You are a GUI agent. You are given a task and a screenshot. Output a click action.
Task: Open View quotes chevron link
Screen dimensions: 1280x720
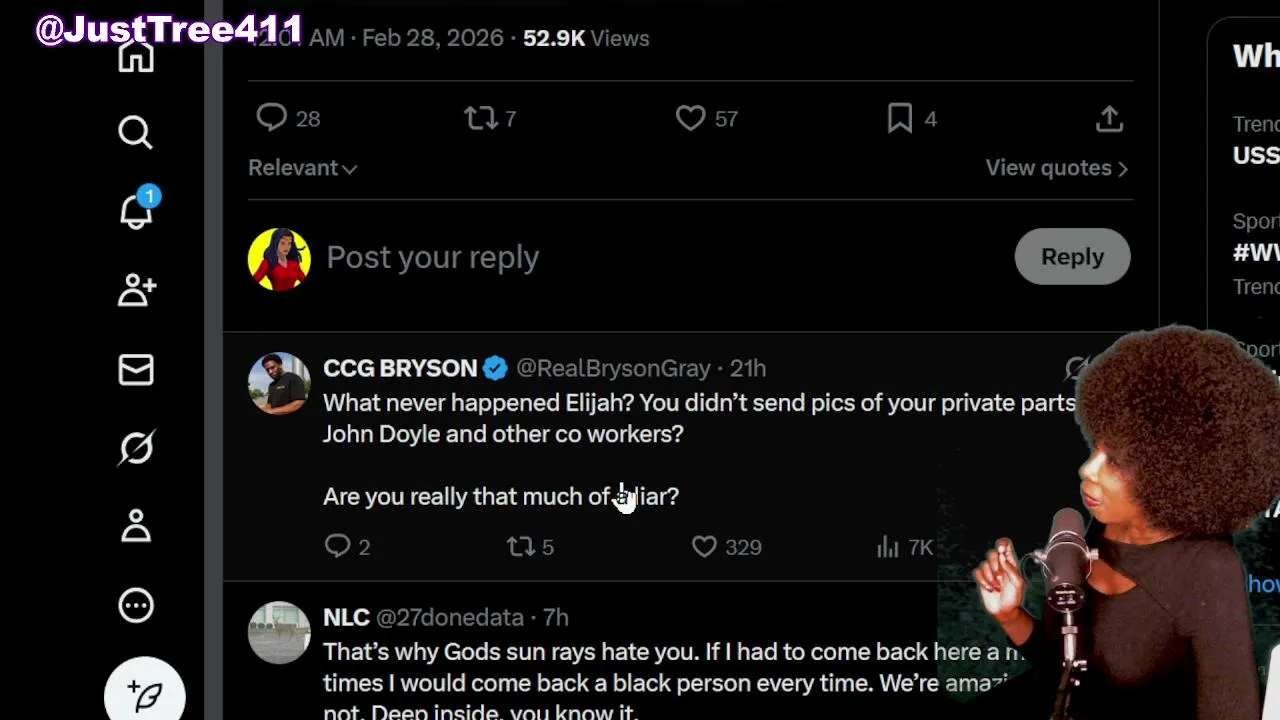coord(1056,168)
